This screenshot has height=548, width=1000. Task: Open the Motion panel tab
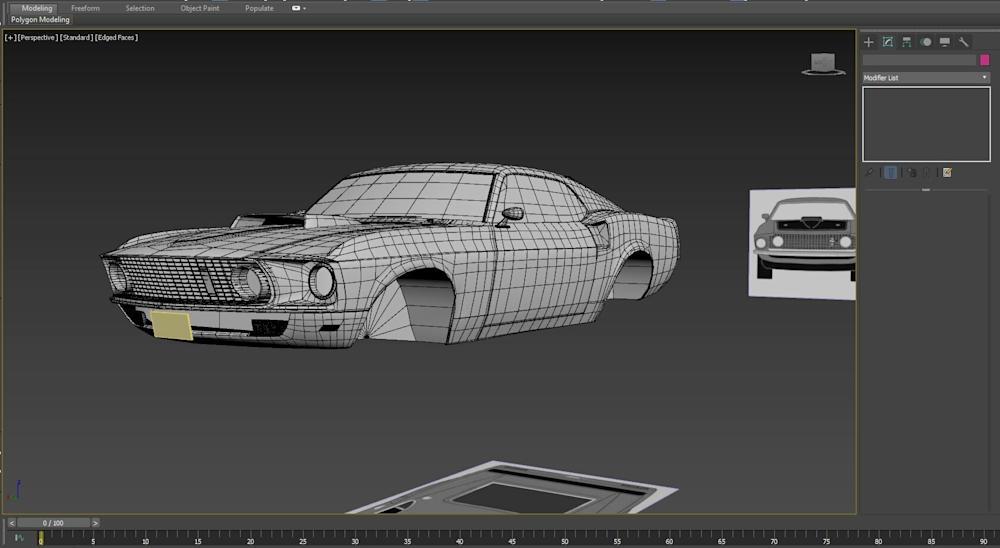pos(925,42)
